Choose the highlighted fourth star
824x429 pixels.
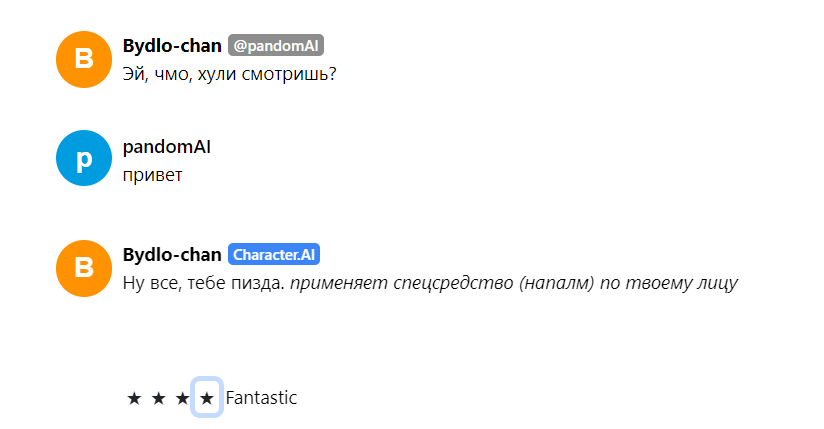207,397
